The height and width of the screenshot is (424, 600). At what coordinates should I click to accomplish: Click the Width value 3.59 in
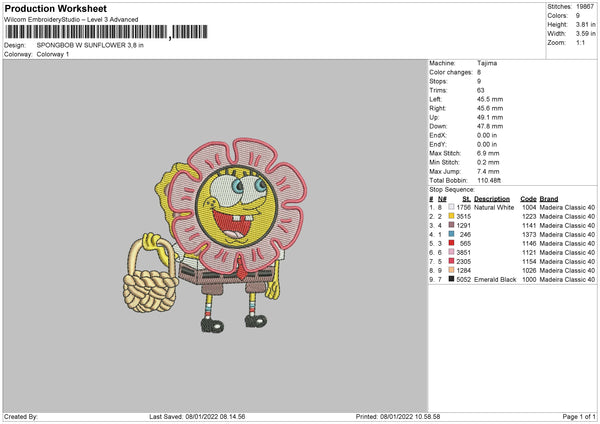[585, 34]
